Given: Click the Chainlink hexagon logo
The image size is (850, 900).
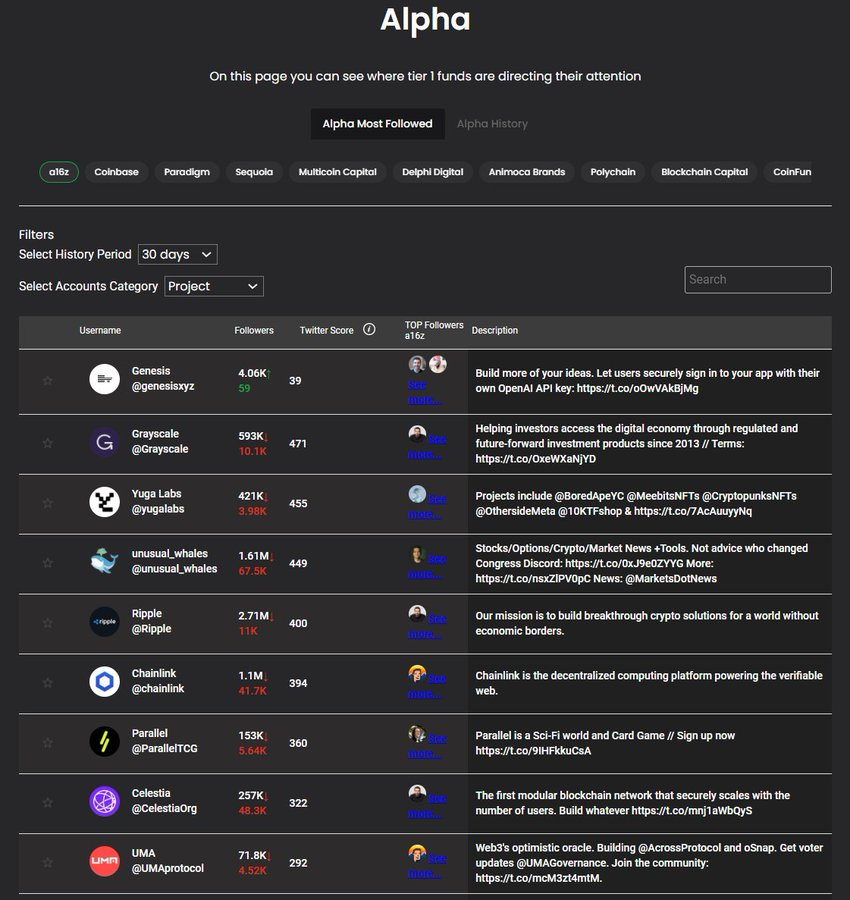Looking at the screenshot, I should (x=104, y=681).
